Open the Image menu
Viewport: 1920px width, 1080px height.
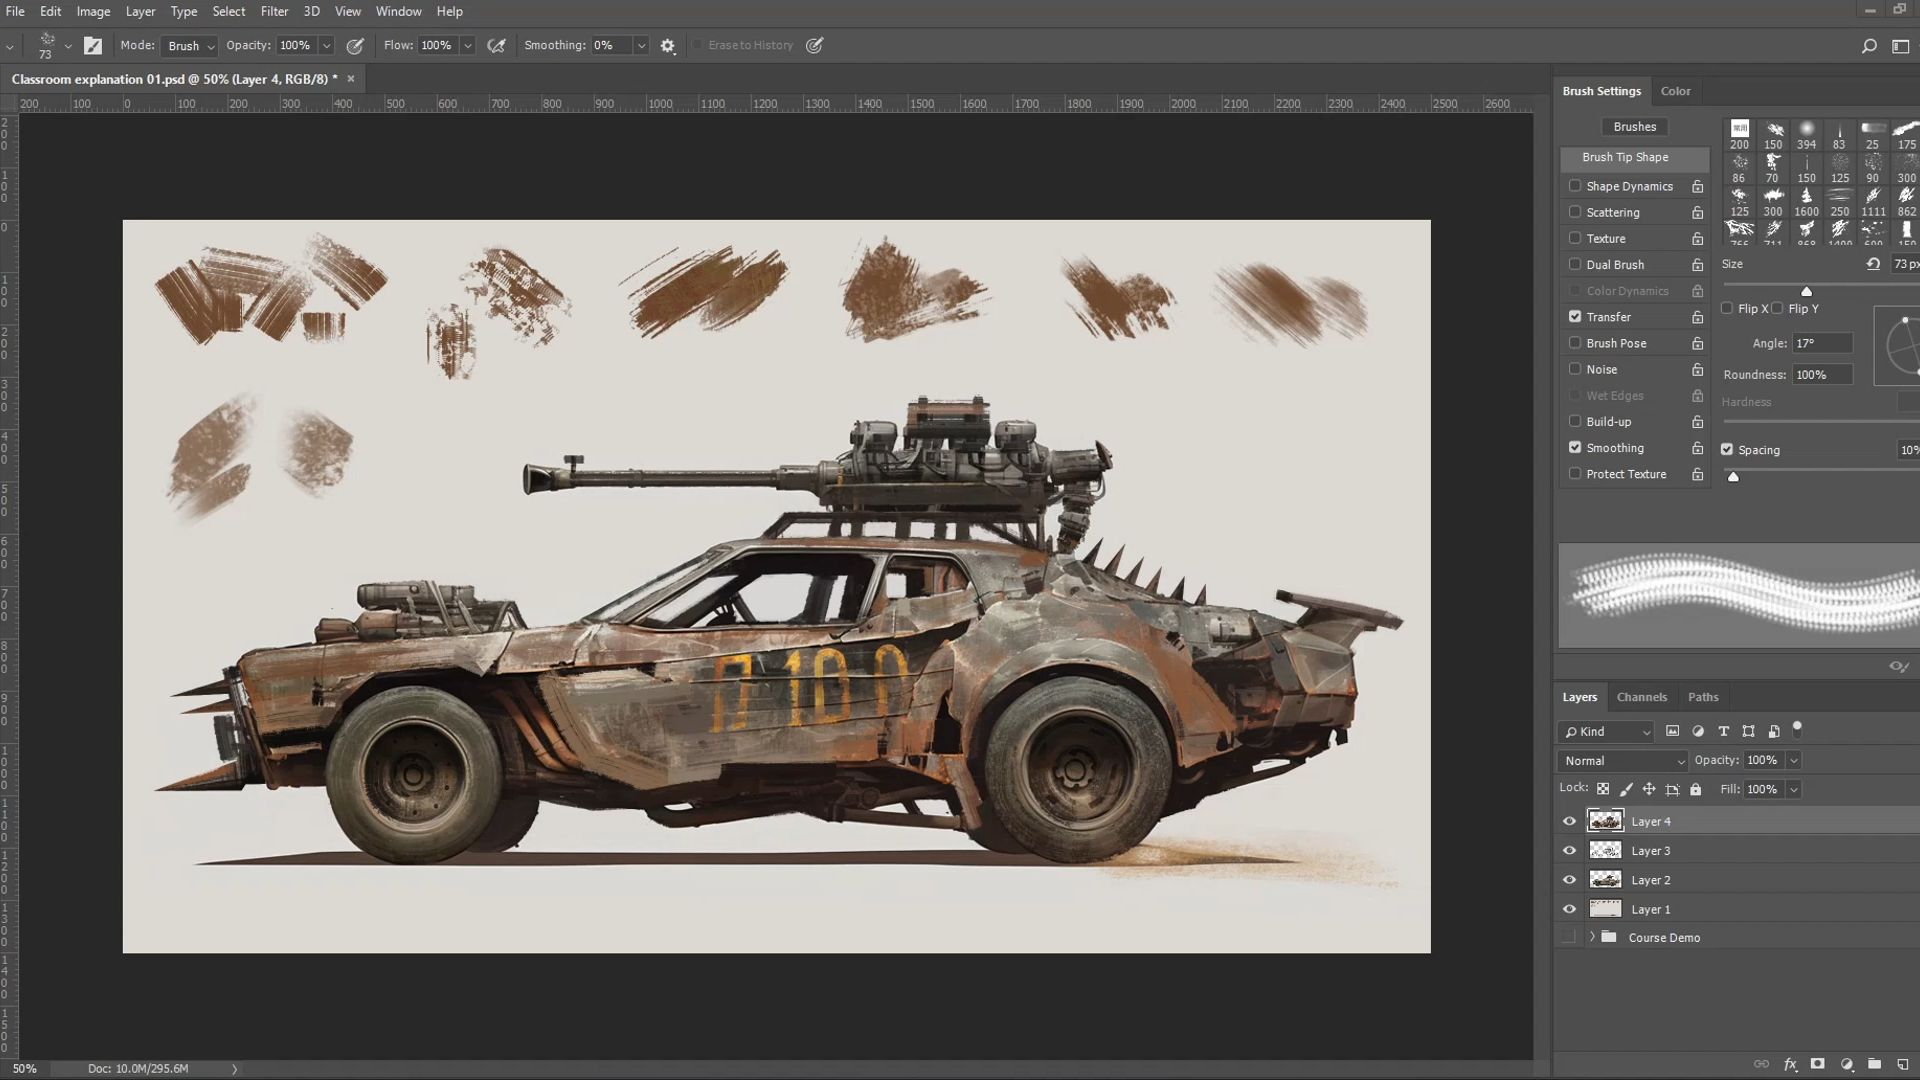[x=93, y=11]
